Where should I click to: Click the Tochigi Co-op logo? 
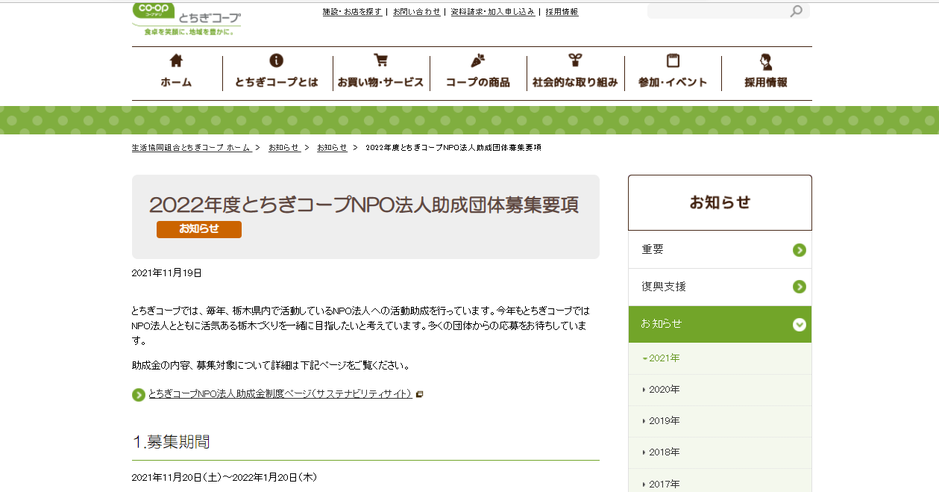point(186,19)
